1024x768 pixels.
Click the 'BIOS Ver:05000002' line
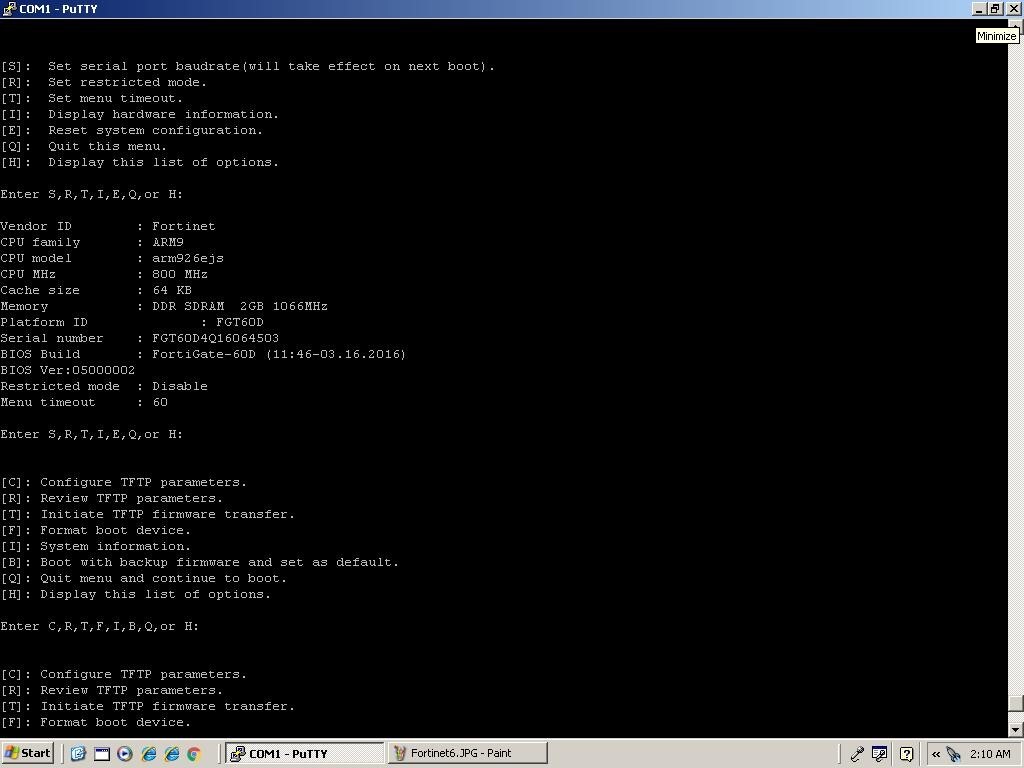pyautogui.click(x=67, y=370)
